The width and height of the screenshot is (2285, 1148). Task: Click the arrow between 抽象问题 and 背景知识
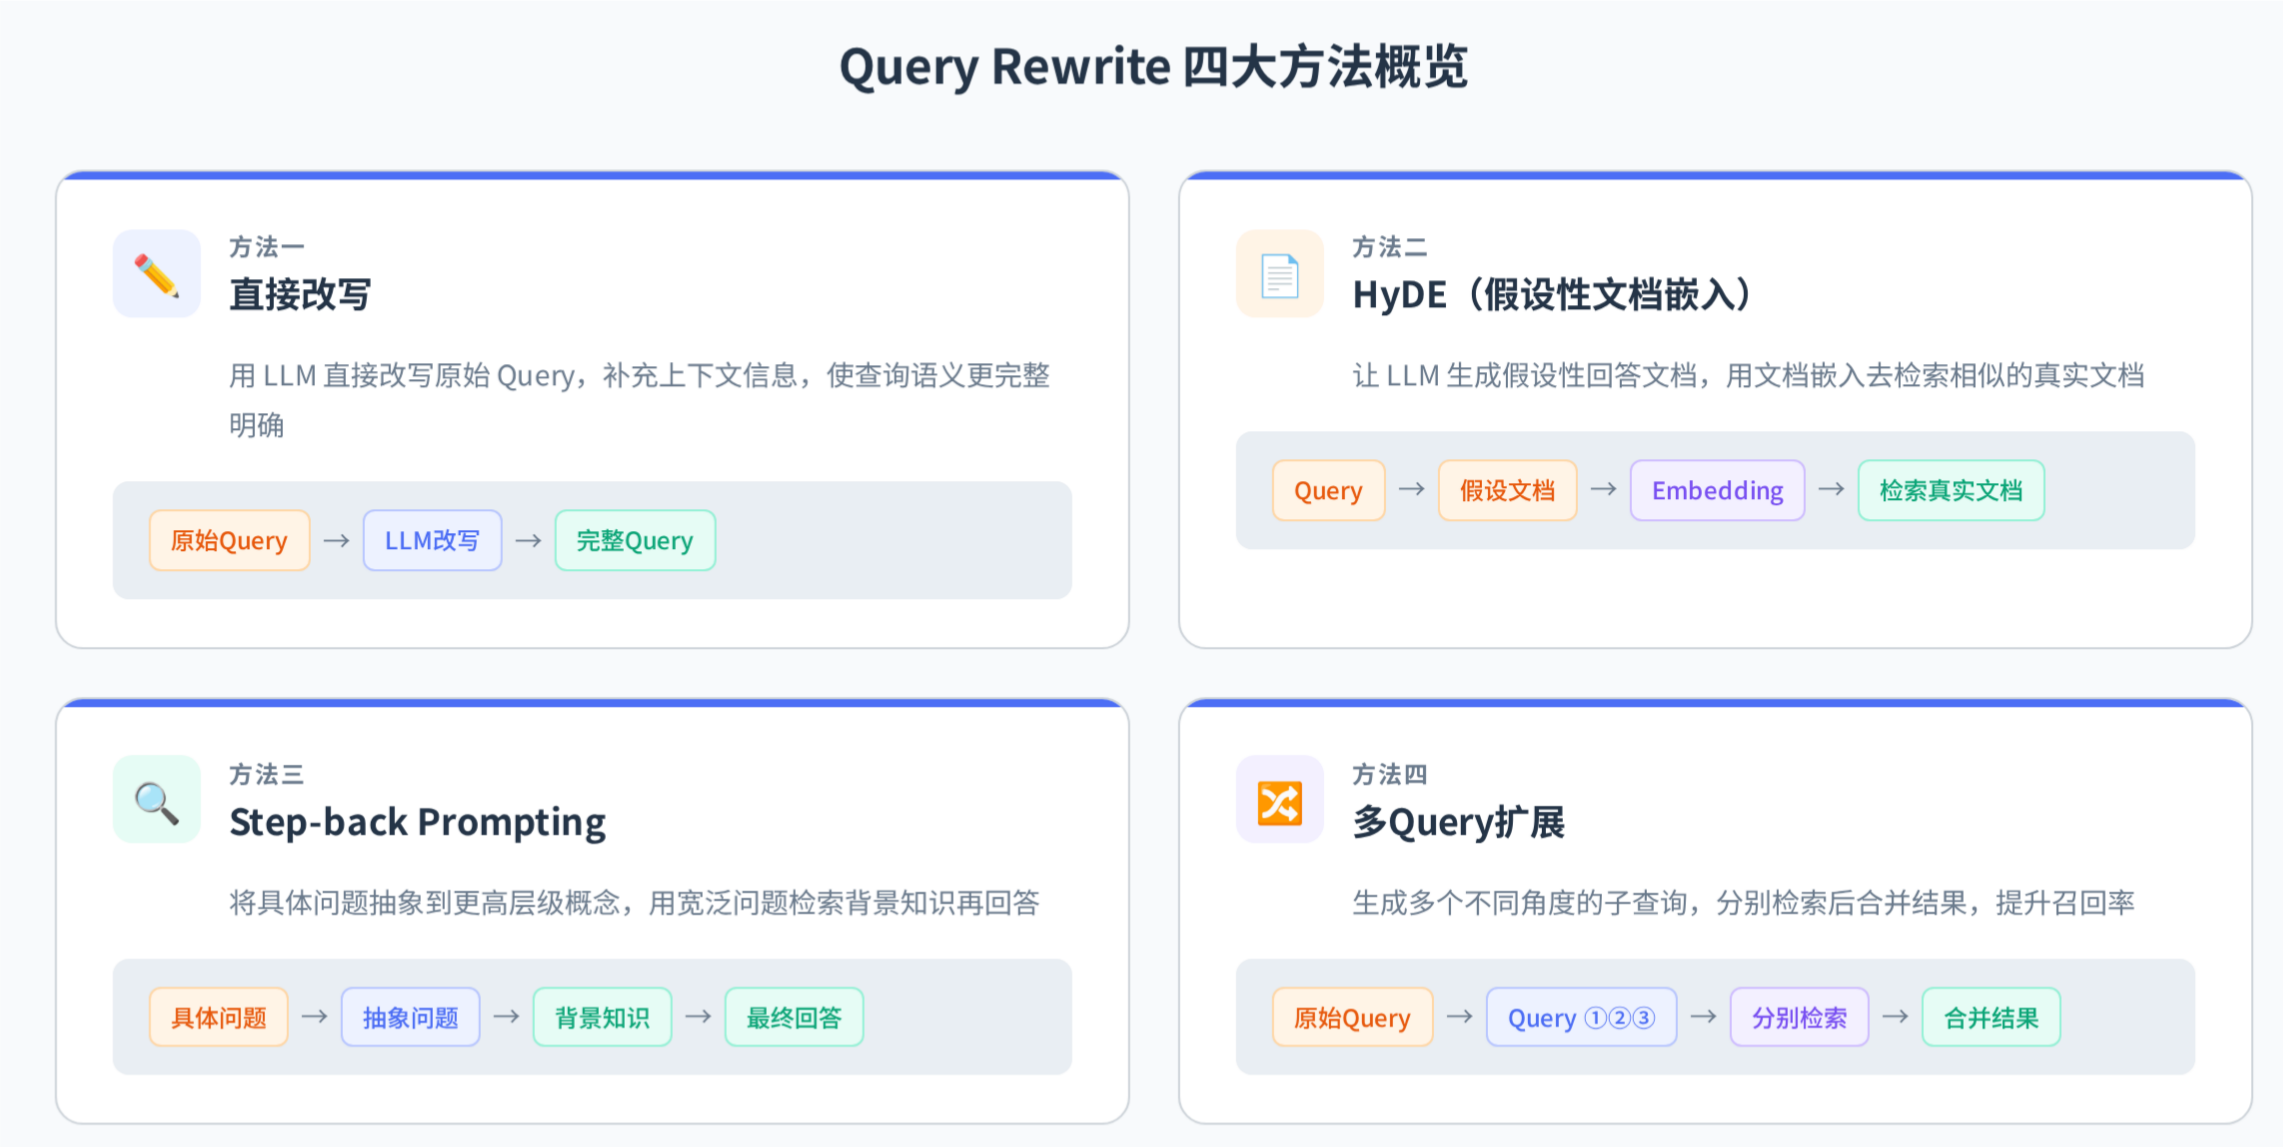coord(507,1016)
